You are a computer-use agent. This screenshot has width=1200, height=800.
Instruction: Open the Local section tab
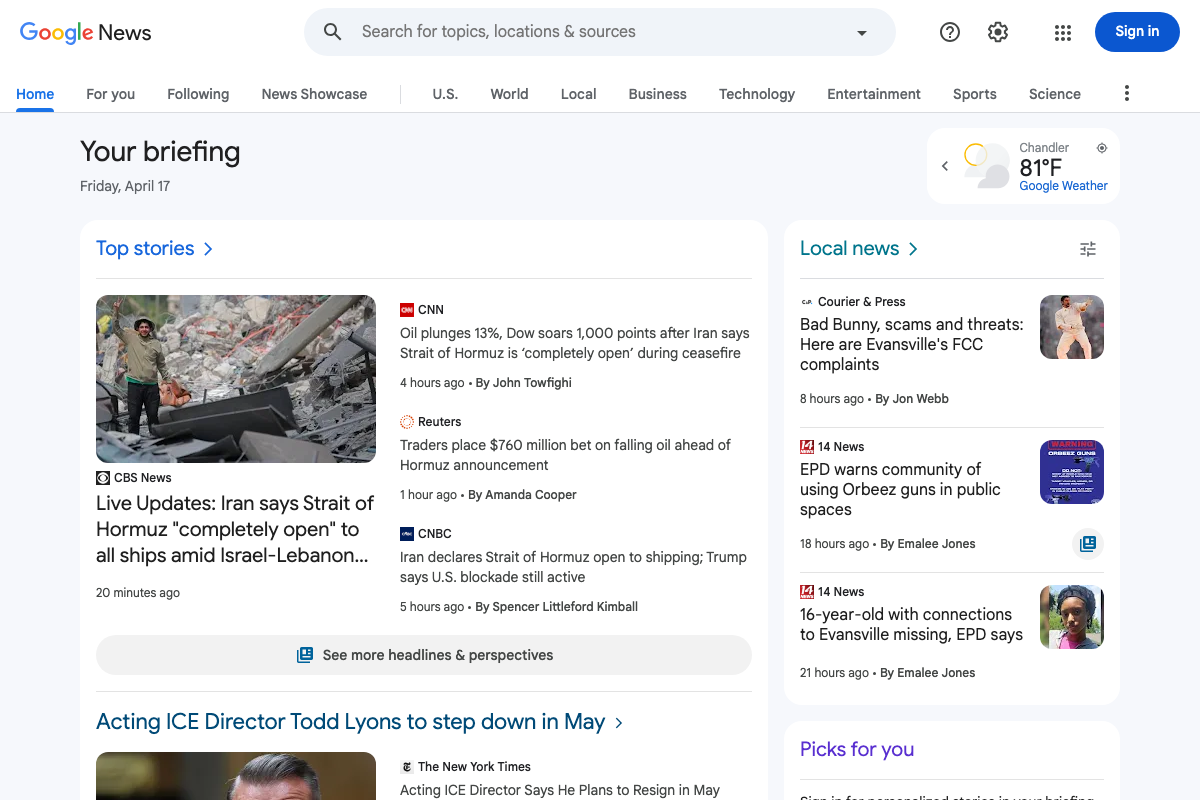(578, 94)
